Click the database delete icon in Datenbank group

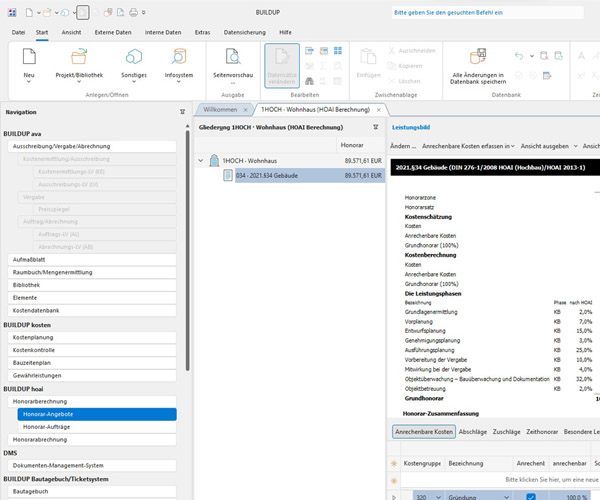click(544, 56)
